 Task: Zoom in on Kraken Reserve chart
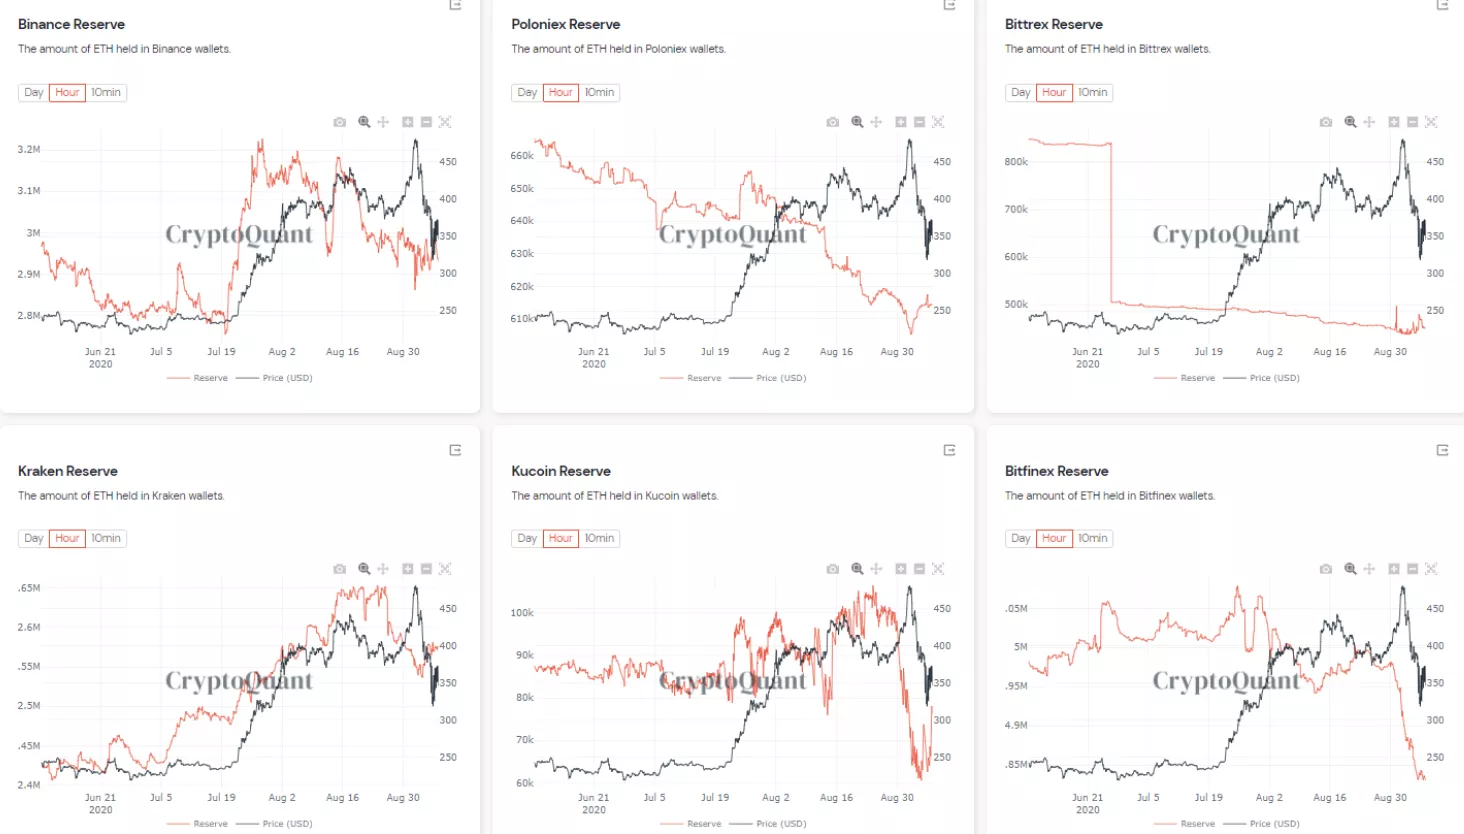pos(408,569)
